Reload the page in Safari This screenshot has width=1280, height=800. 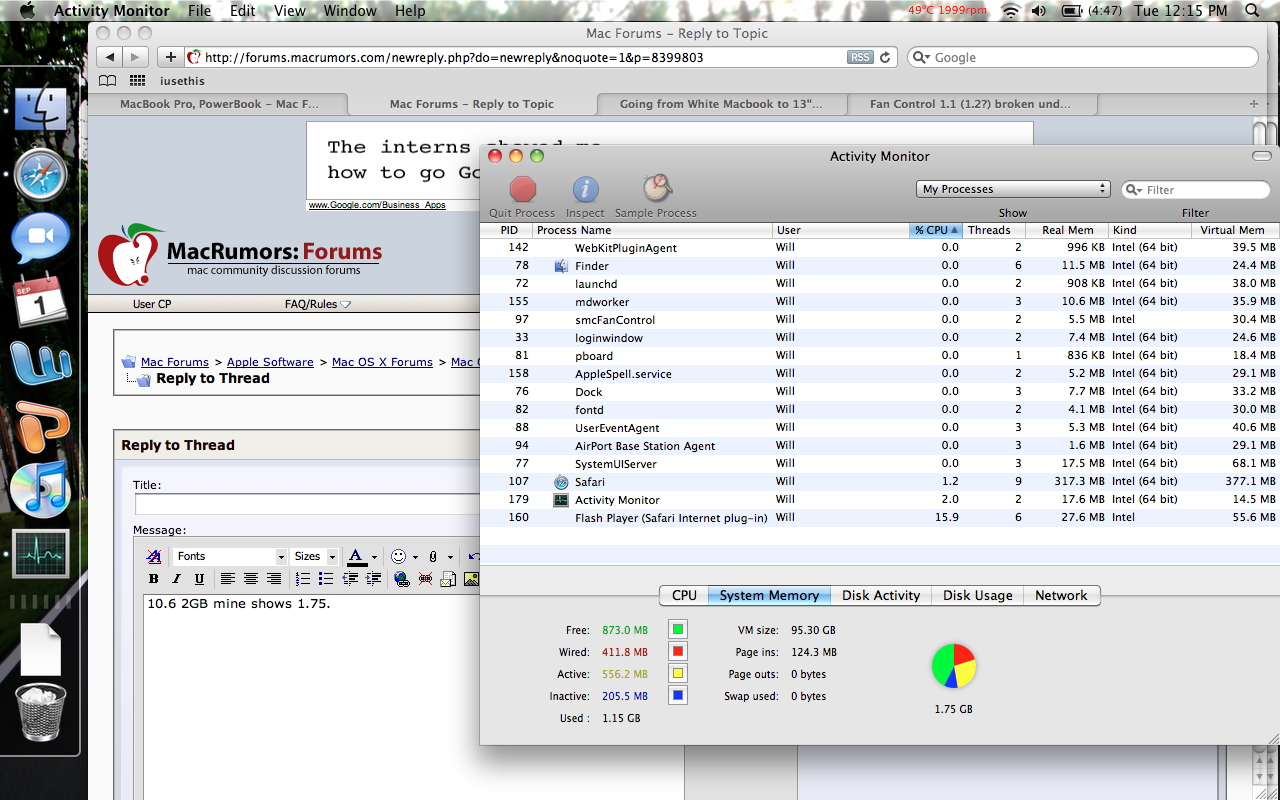[884, 57]
